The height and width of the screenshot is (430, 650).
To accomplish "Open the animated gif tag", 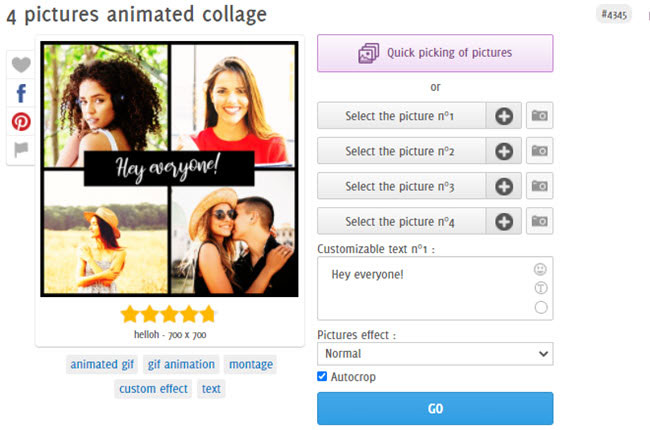I will click(x=102, y=364).
